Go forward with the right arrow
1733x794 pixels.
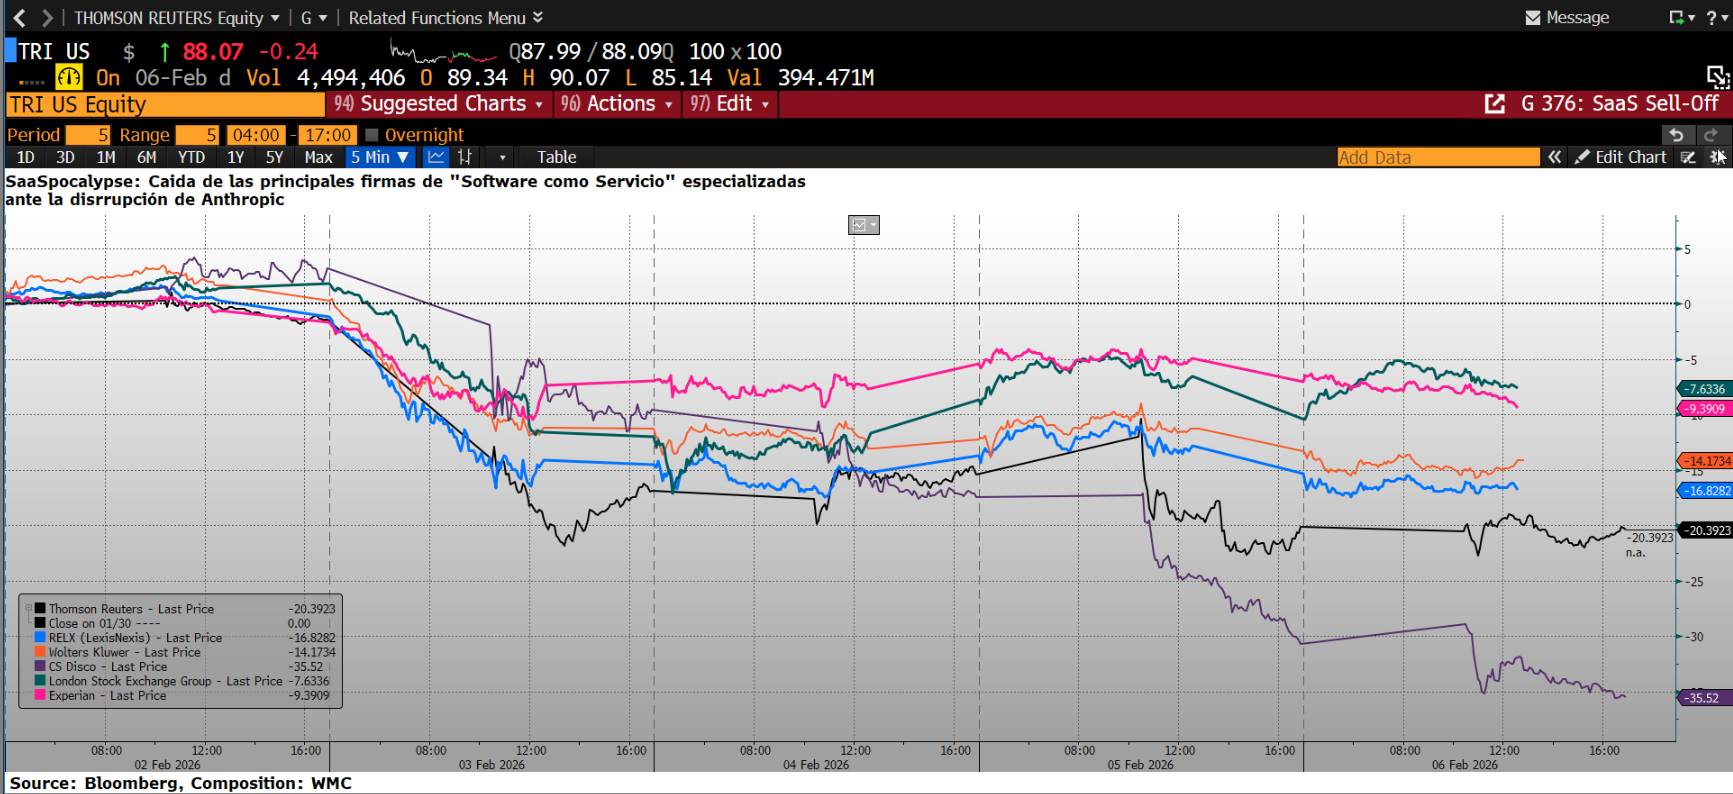tap(47, 17)
